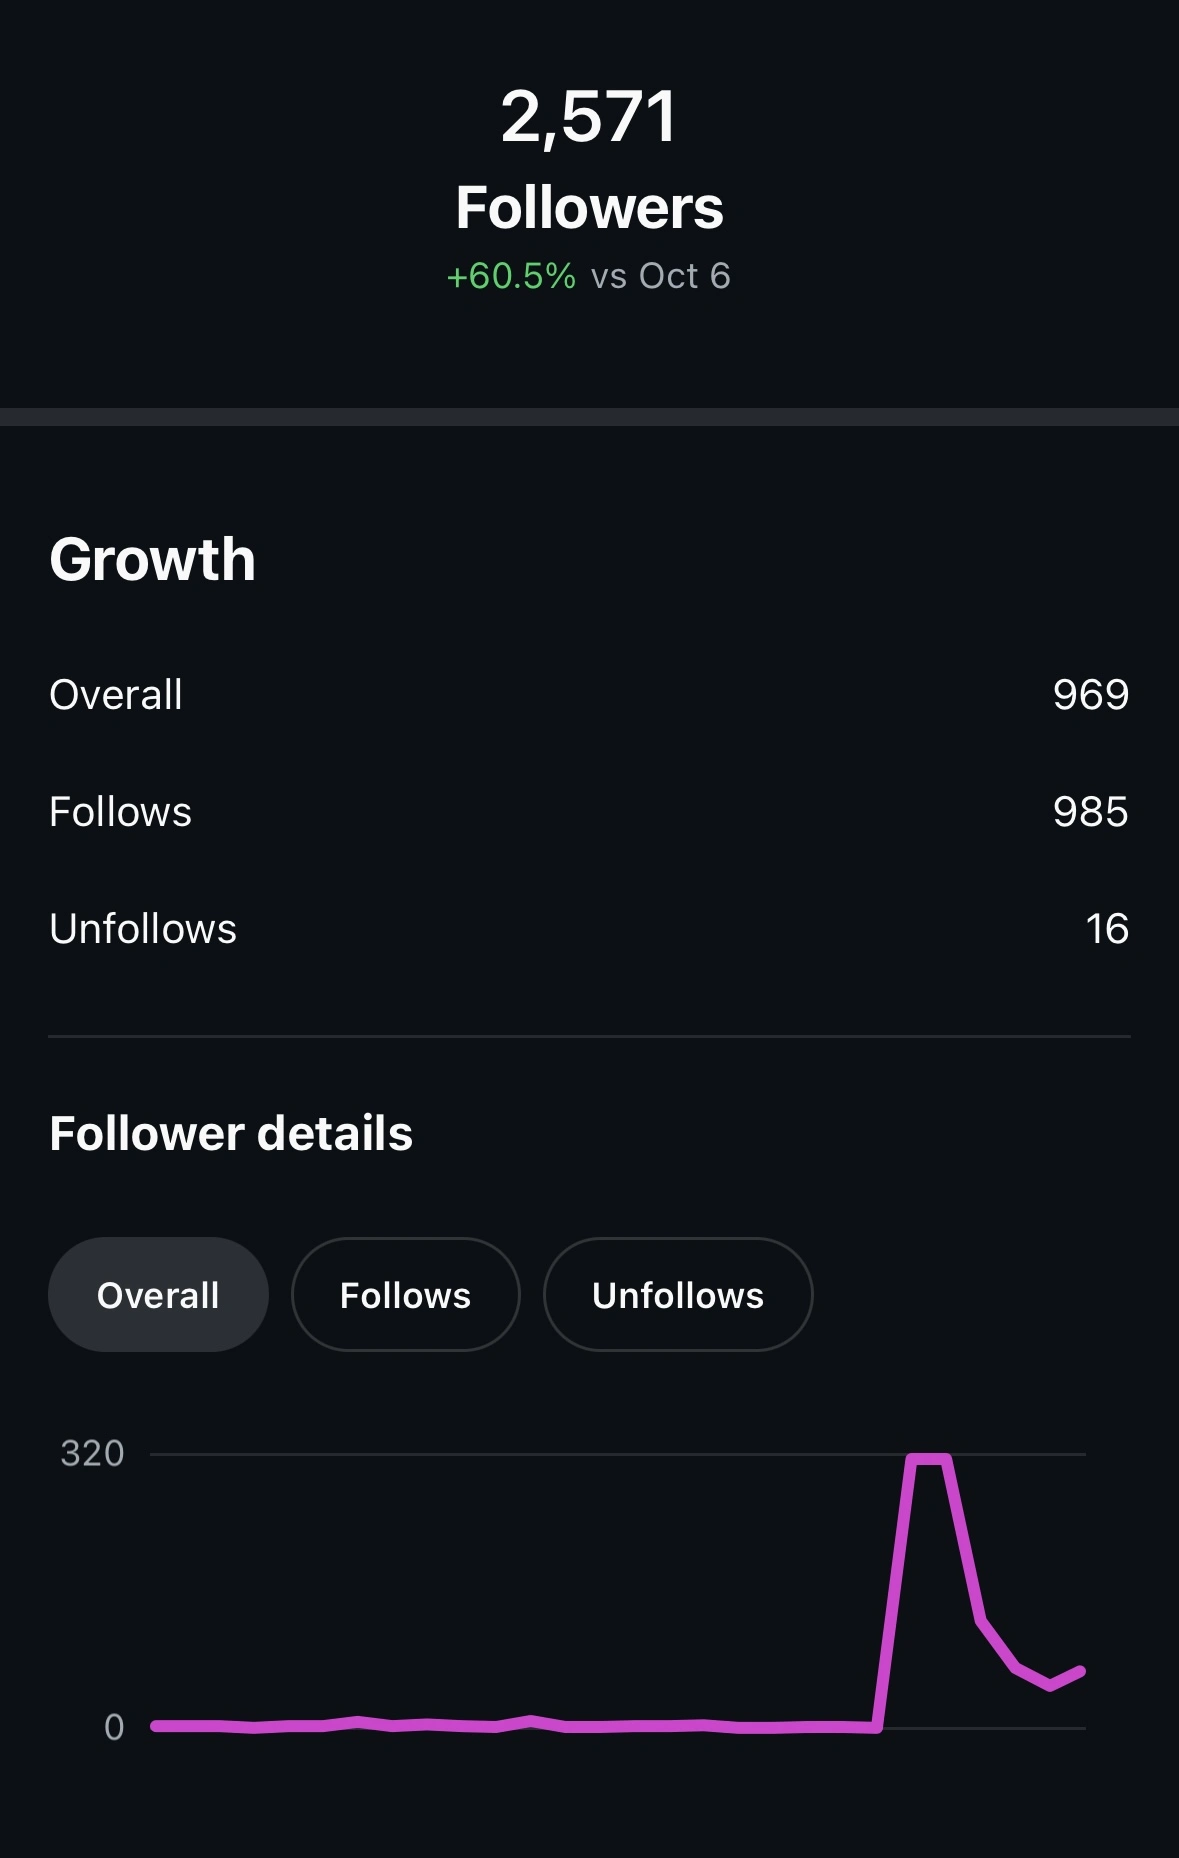Screen dimensions: 1179x1858
Task: Tap the Overall label in Growth list
Action: [116, 695]
